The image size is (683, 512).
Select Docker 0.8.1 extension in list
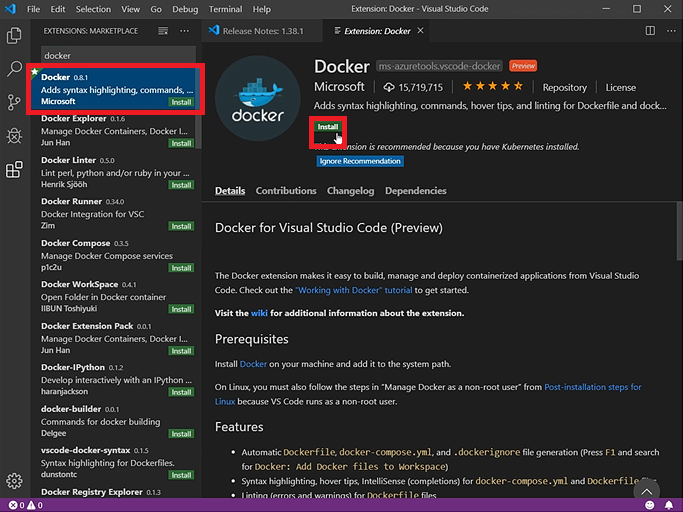point(115,89)
